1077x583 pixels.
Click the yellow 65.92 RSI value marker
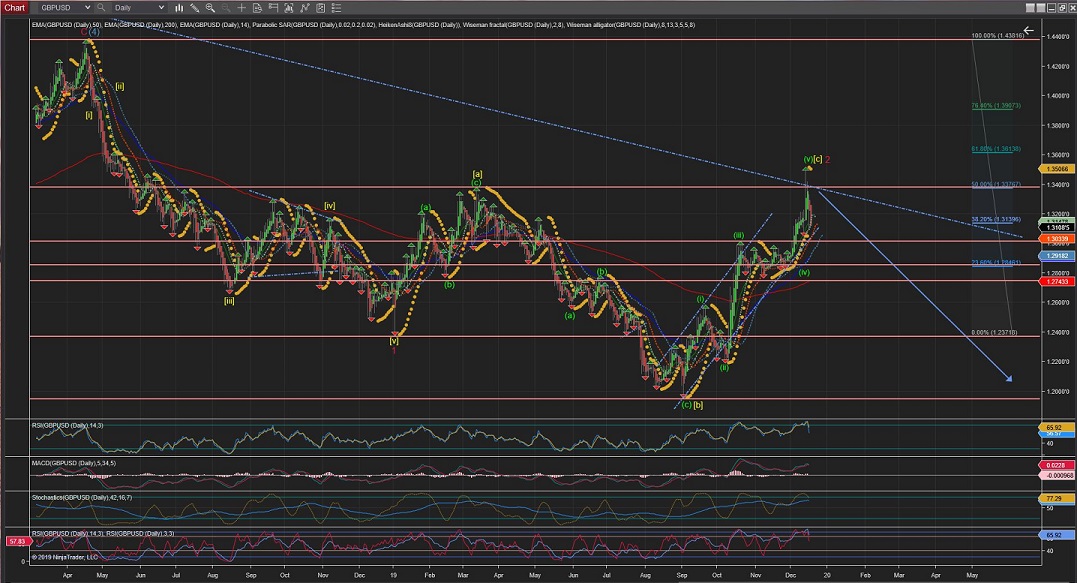coord(1054,427)
